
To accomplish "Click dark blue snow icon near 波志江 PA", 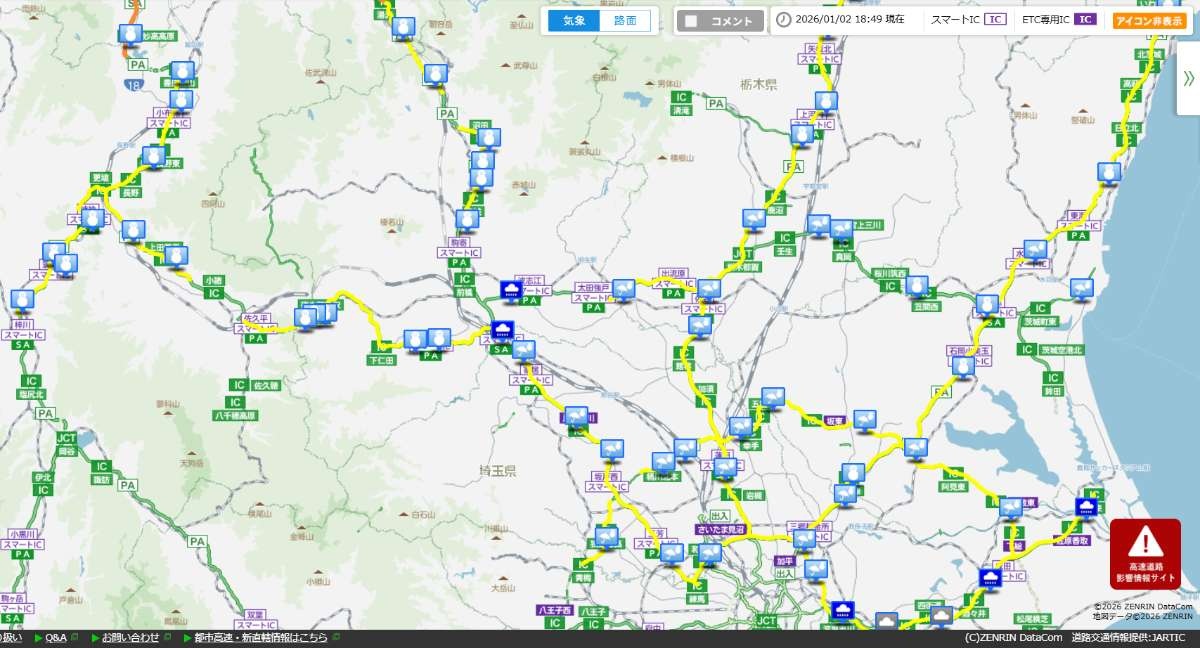I will [511, 290].
